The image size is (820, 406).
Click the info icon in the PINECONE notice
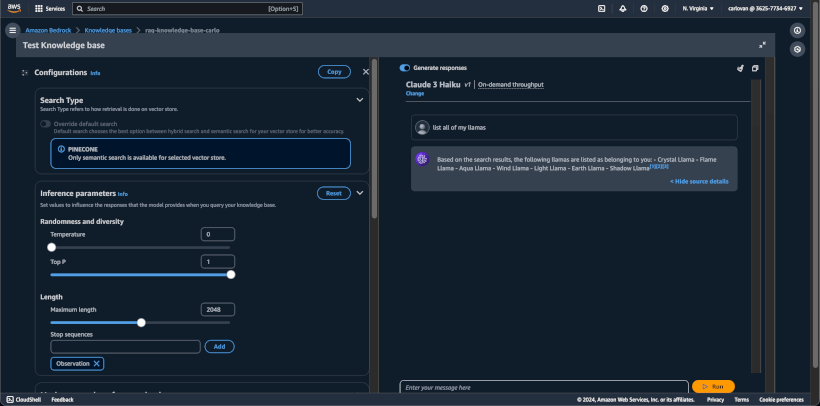(60, 149)
